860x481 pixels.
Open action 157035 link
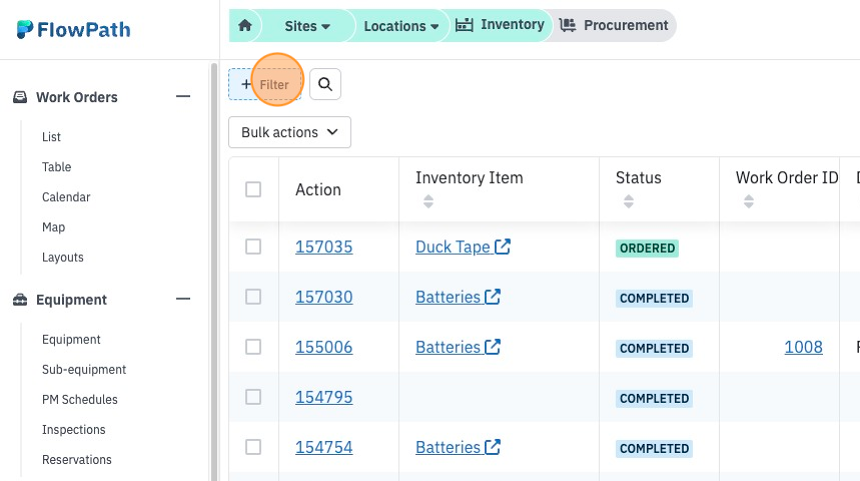click(324, 247)
